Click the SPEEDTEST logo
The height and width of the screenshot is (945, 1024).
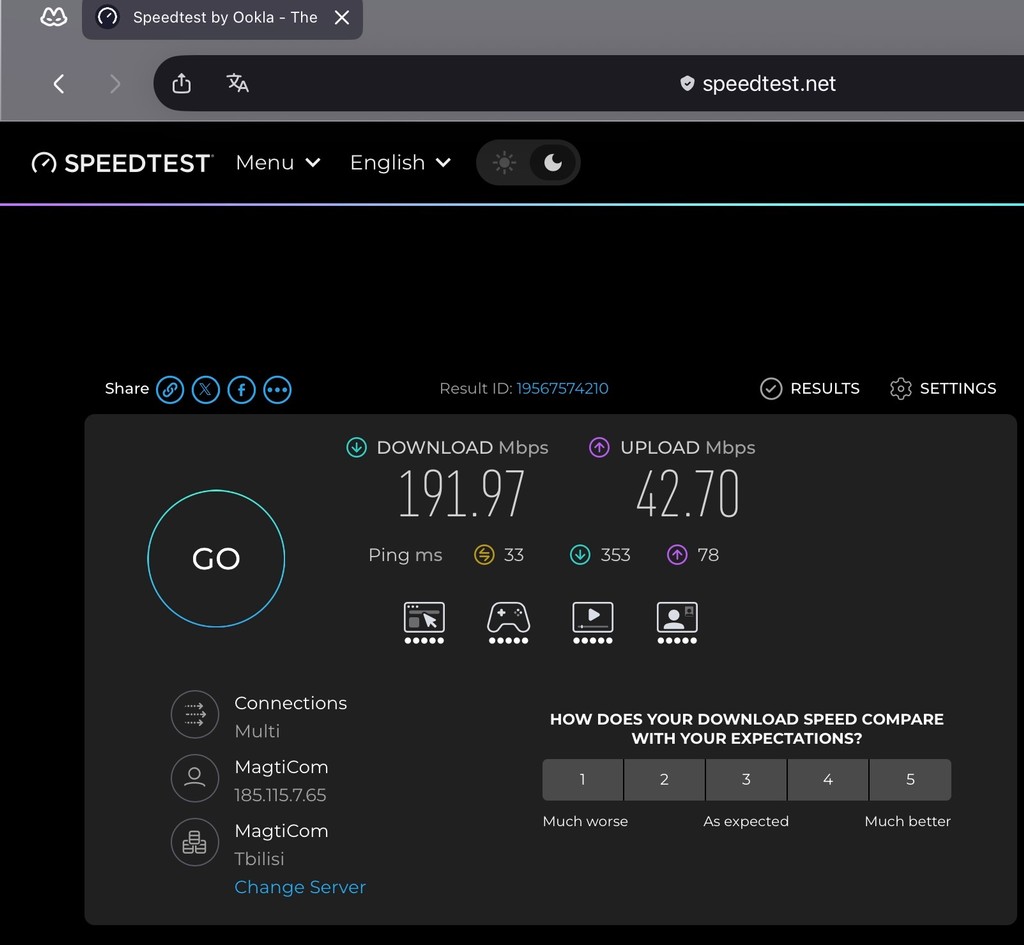tap(122, 163)
